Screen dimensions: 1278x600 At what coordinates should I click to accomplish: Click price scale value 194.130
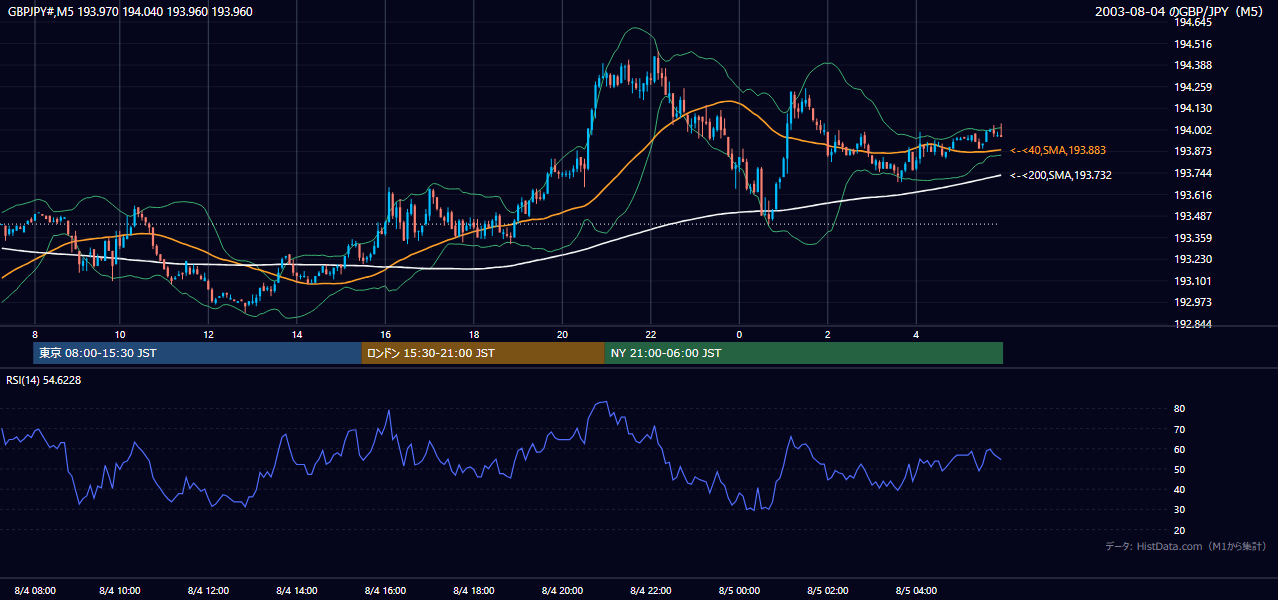1192,108
